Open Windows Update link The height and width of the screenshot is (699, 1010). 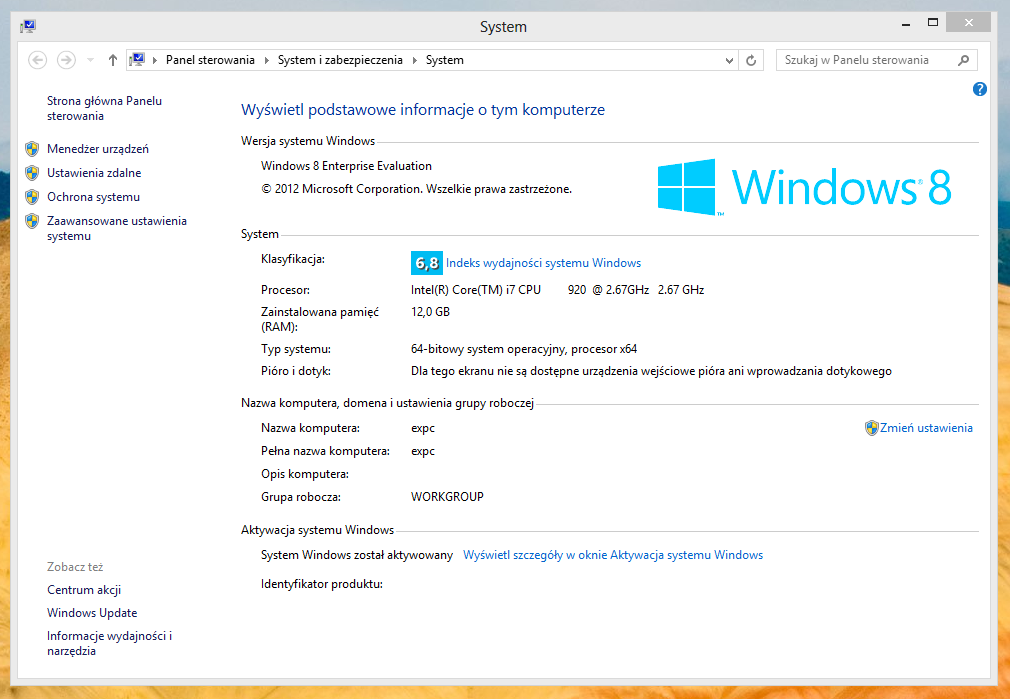[92, 613]
